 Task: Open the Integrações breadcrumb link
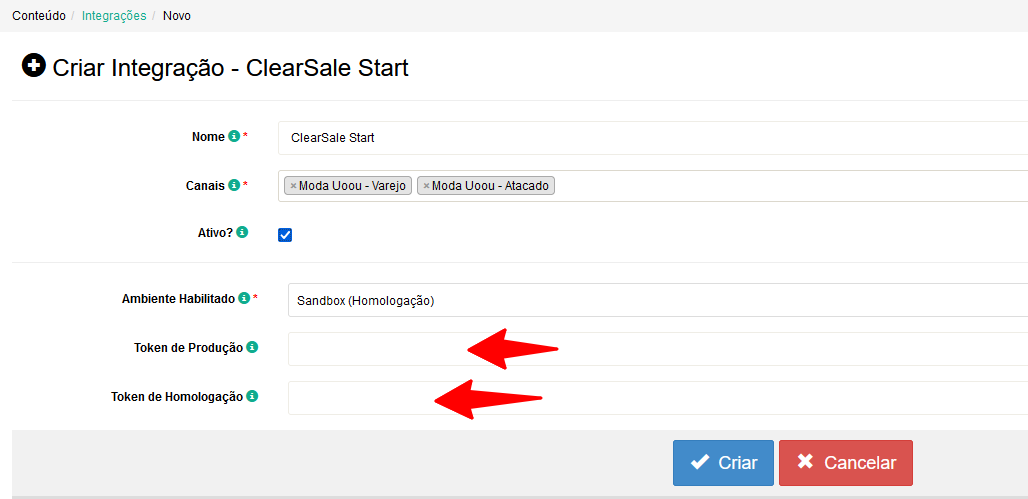[x=114, y=16]
